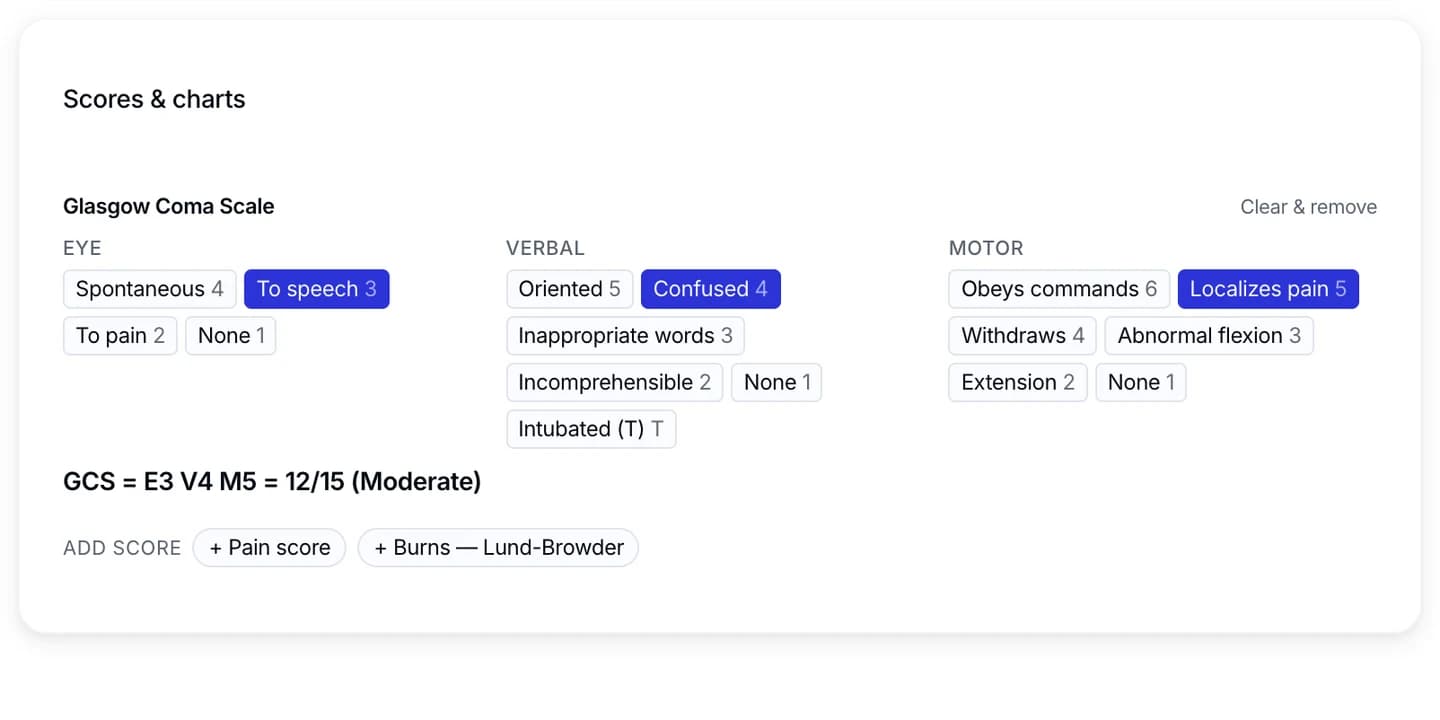Deselect the To speech 3 eye option

317,289
